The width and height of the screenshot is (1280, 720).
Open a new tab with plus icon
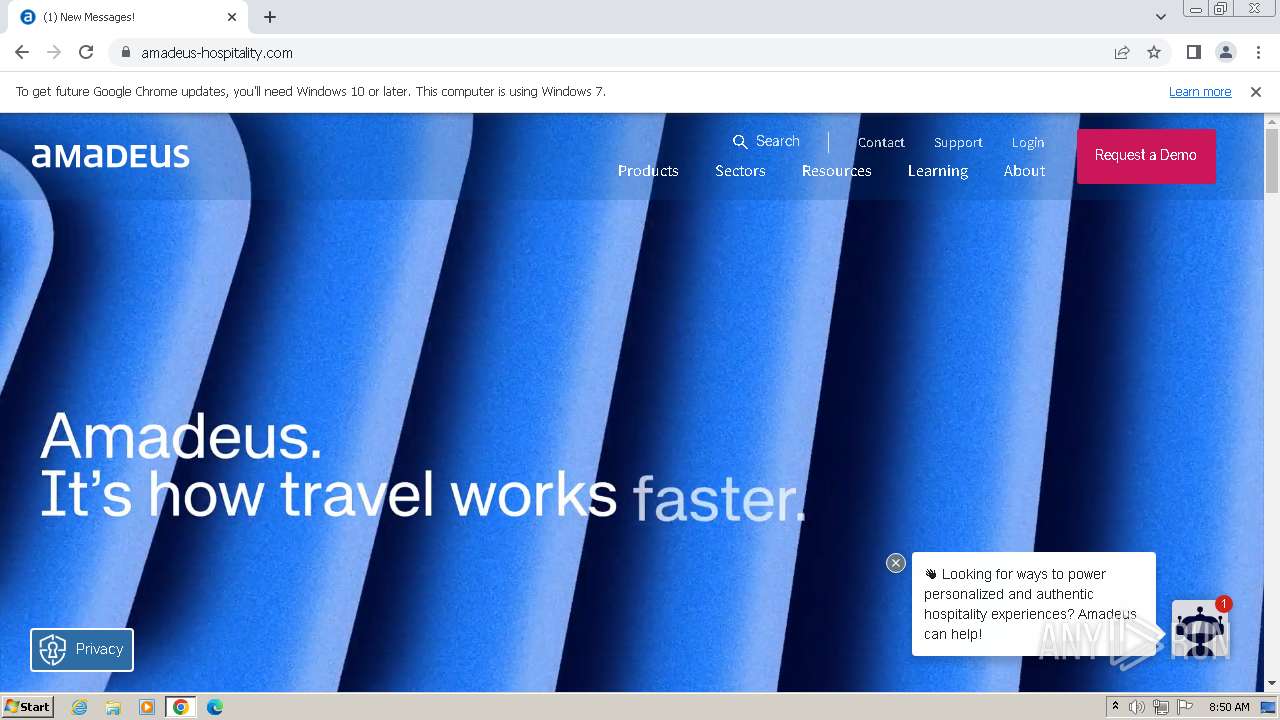coord(270,17)
